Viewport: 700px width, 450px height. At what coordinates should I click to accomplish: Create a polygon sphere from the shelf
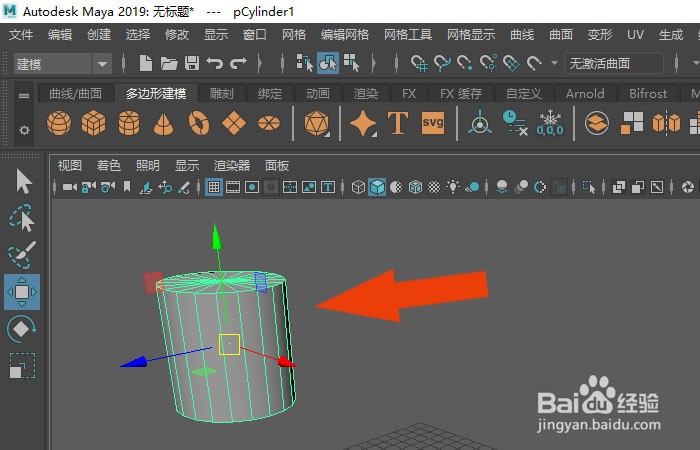[59, 122]
